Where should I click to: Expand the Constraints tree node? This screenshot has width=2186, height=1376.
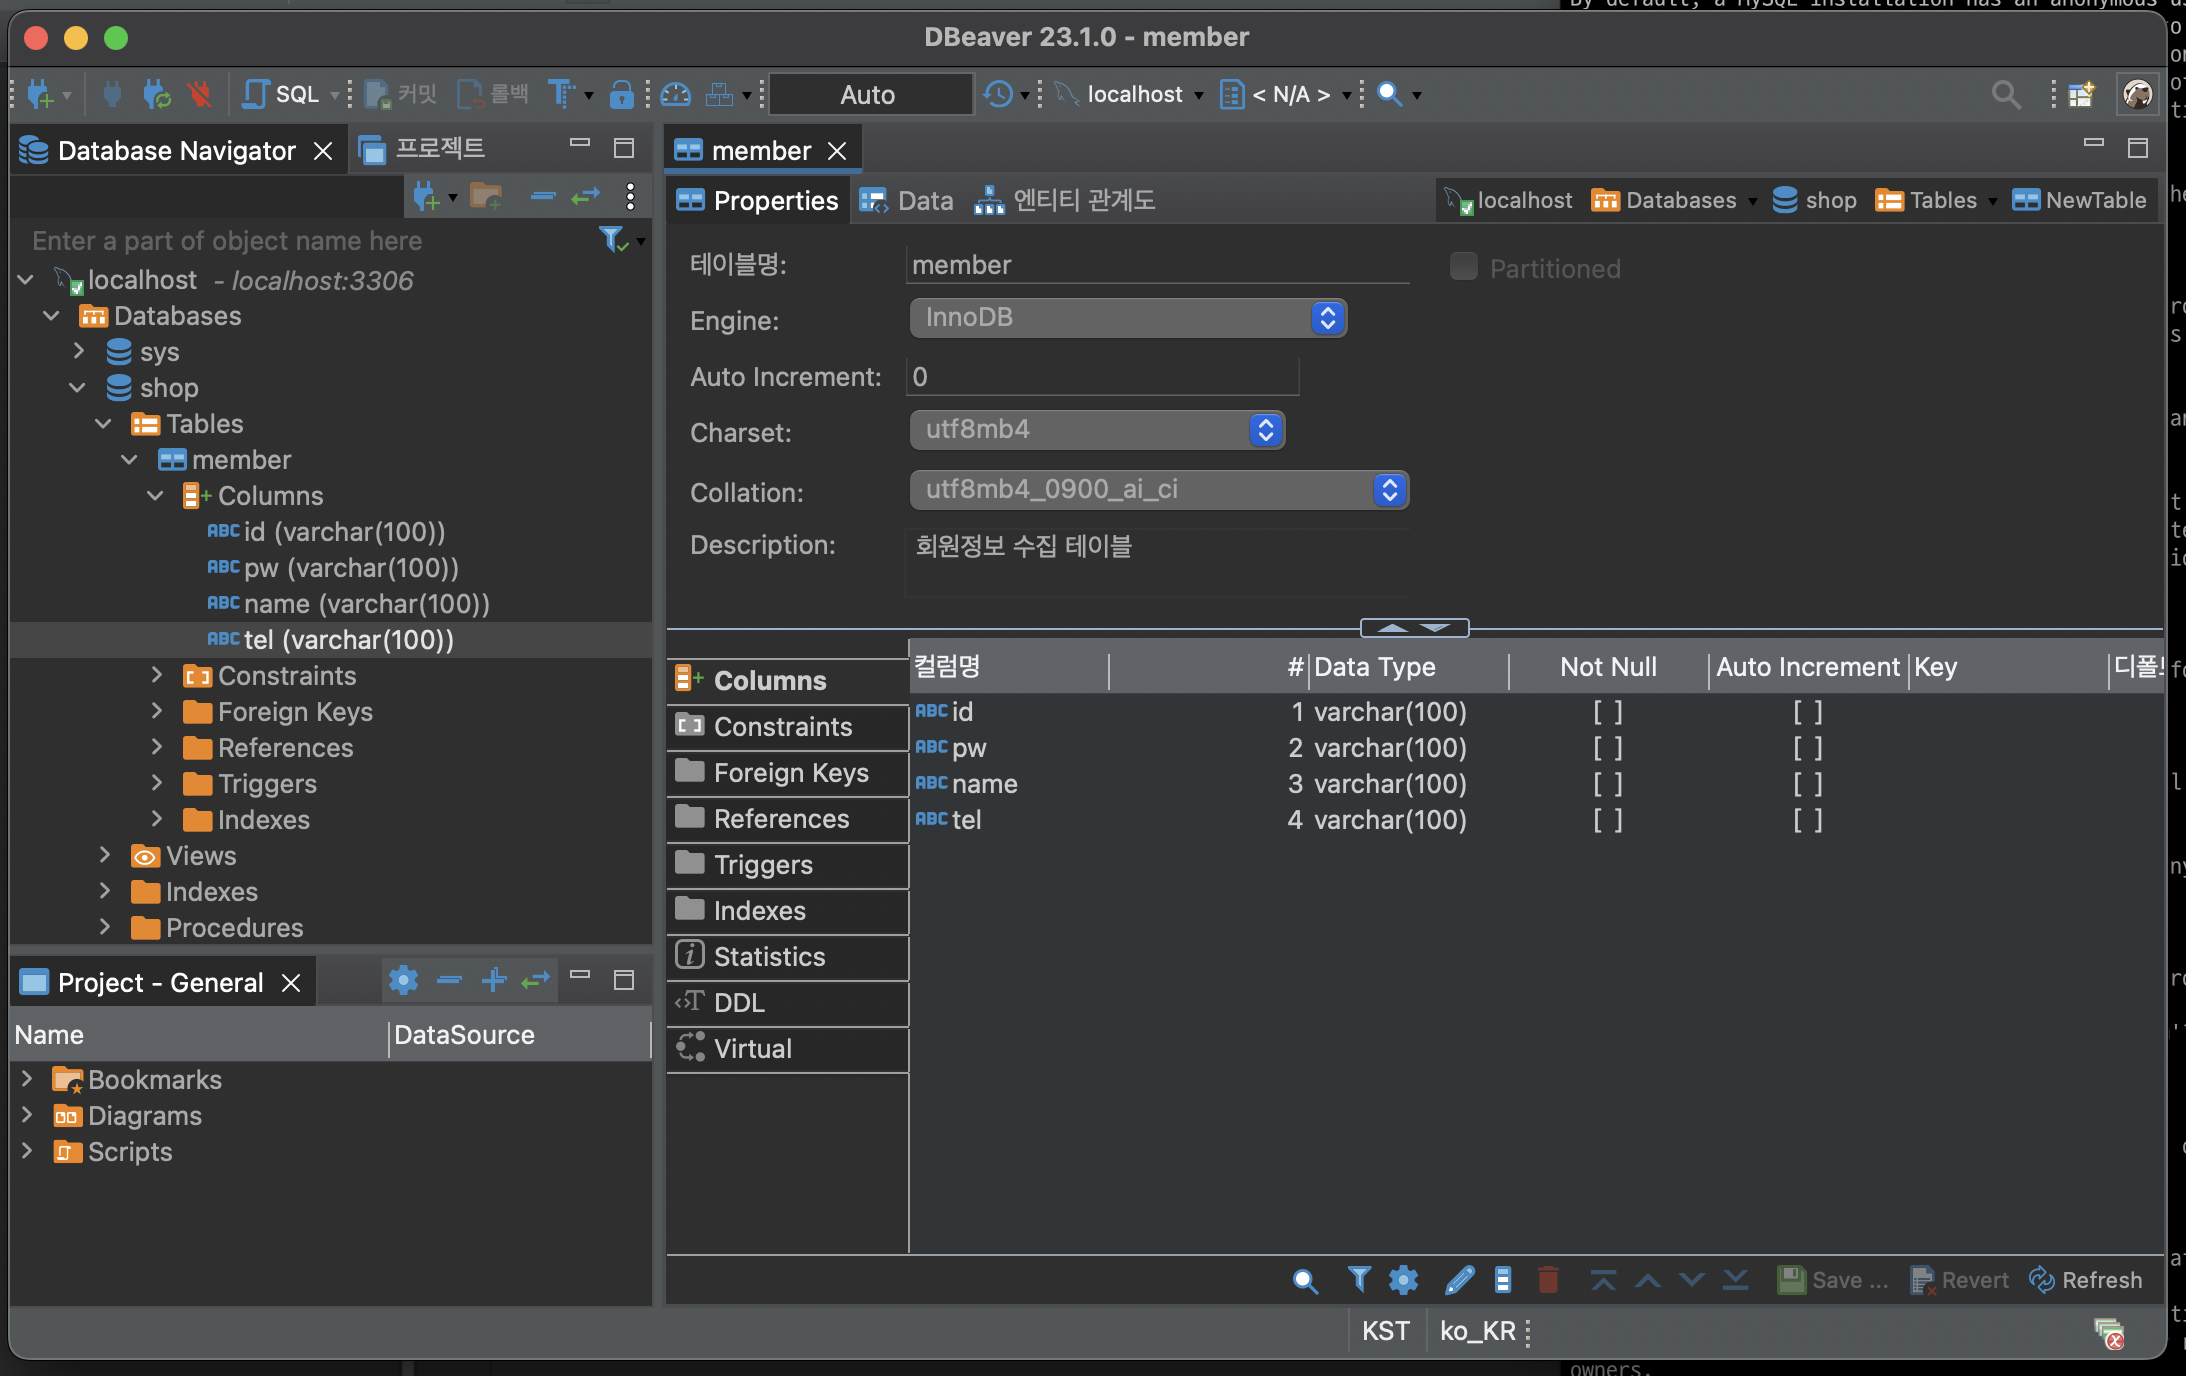tap(157, 676)
